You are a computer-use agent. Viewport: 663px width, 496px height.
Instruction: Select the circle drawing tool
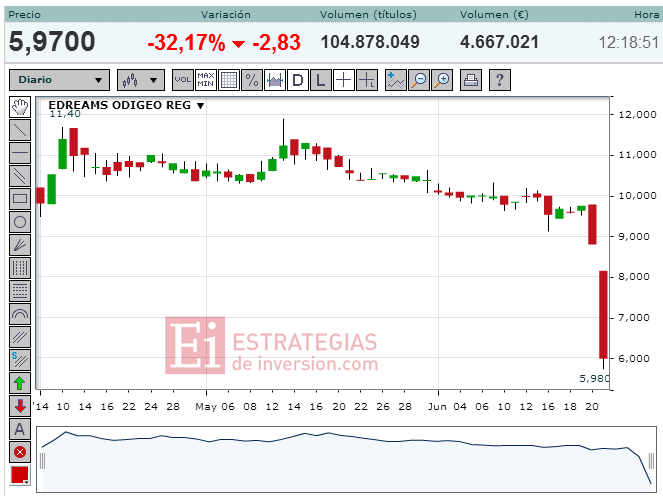pyautogui.click(x=20, y=222)
